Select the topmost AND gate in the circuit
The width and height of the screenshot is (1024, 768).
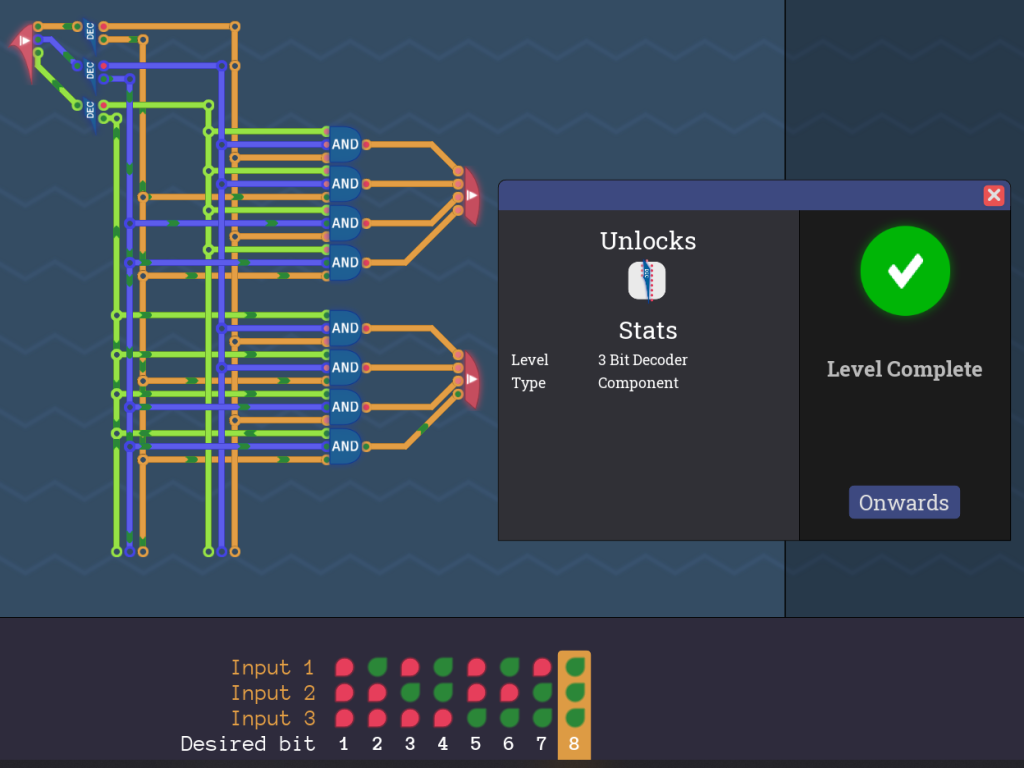pyautogui.click(x=345, y=144)
